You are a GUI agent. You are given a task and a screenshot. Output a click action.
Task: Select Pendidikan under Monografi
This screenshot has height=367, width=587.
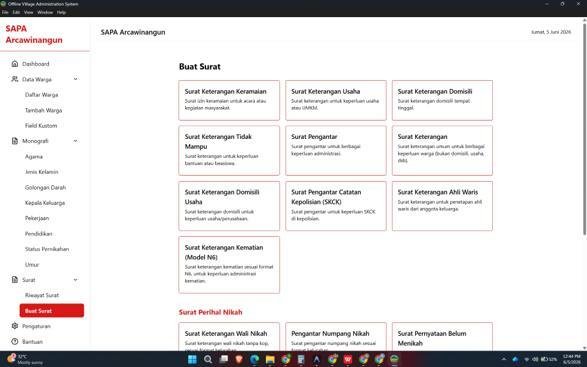[39, 234]
